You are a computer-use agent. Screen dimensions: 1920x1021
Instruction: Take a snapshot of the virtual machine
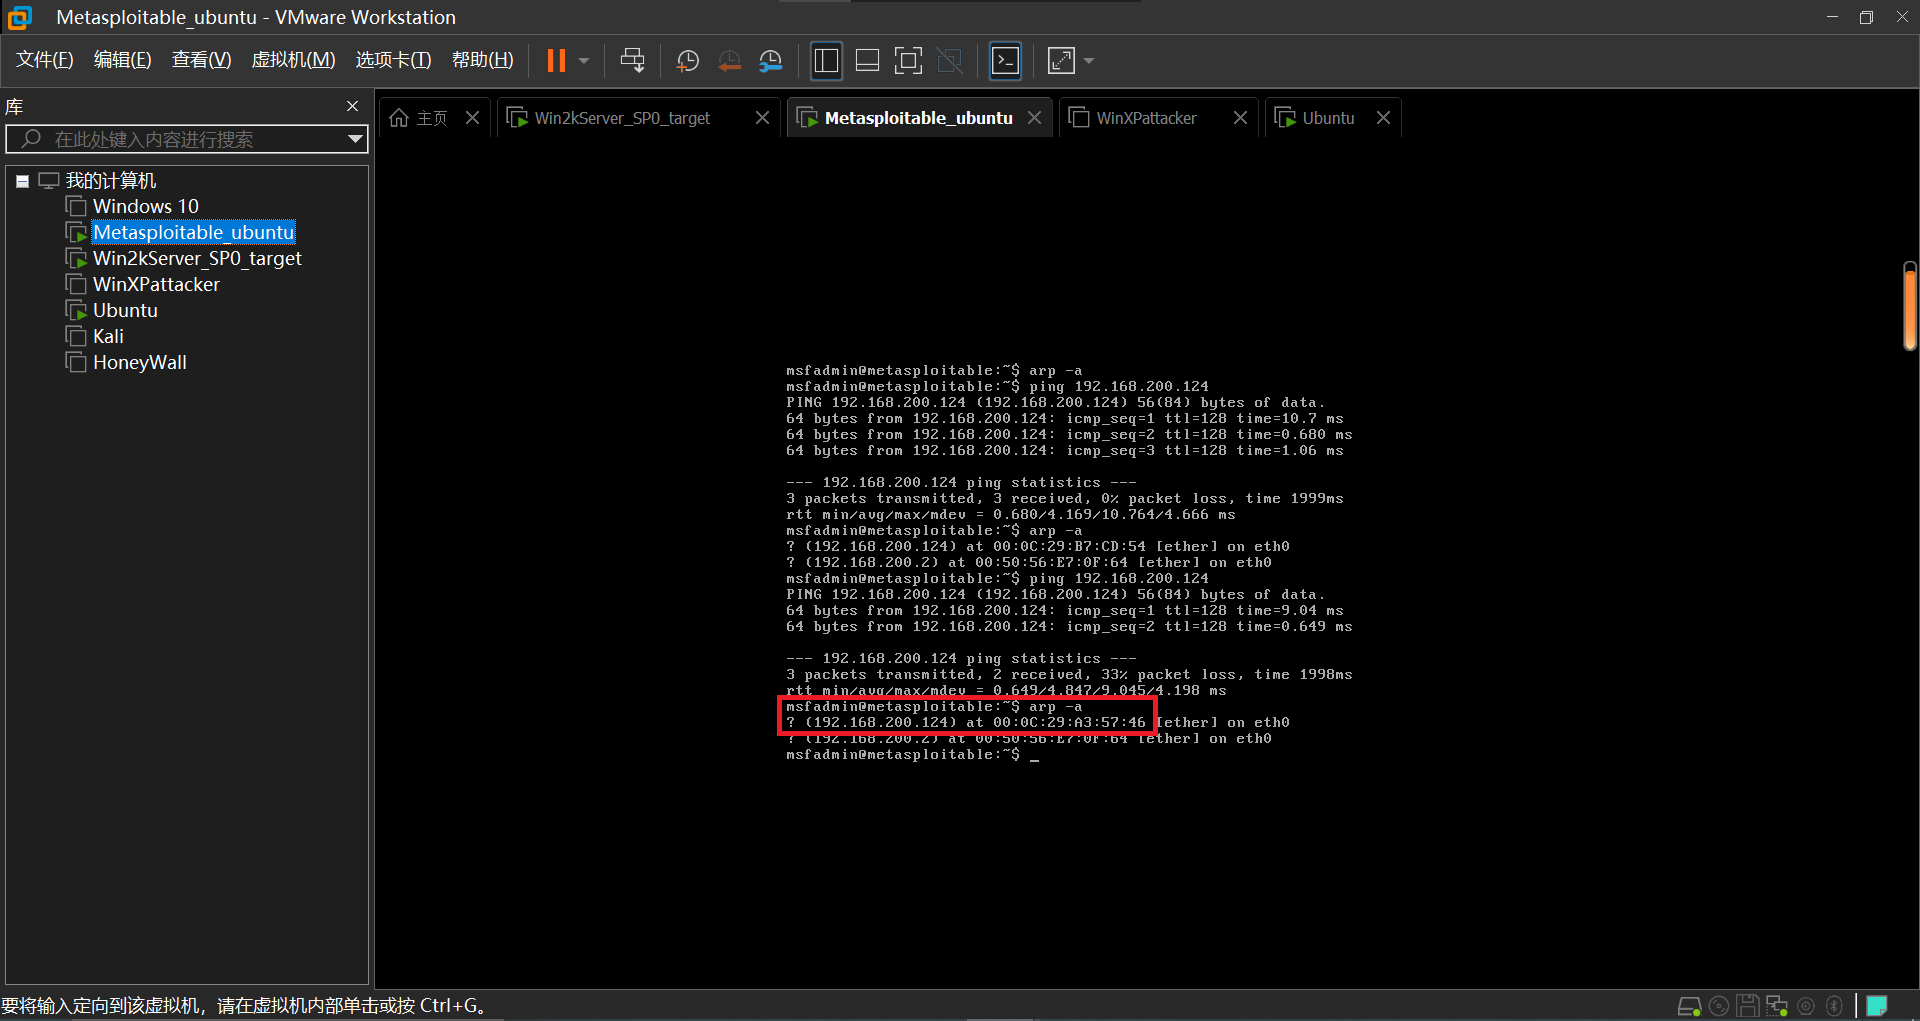pos(687,61)
